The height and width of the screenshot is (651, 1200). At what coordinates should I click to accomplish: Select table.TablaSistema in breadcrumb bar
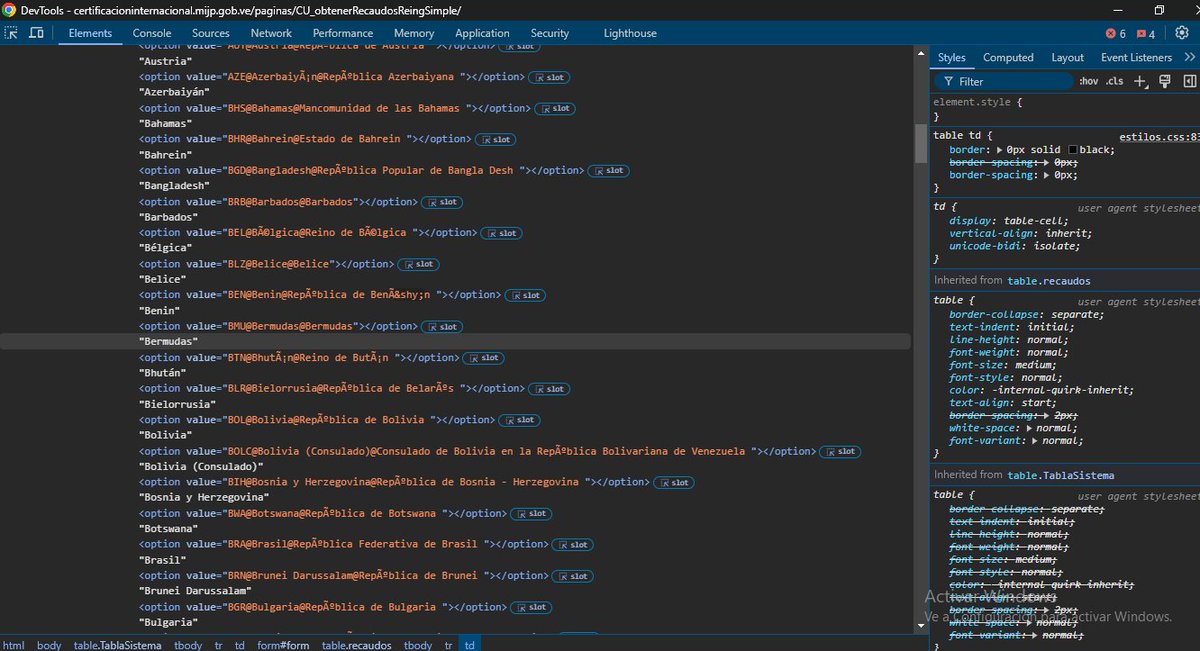[x=117, y=645]
